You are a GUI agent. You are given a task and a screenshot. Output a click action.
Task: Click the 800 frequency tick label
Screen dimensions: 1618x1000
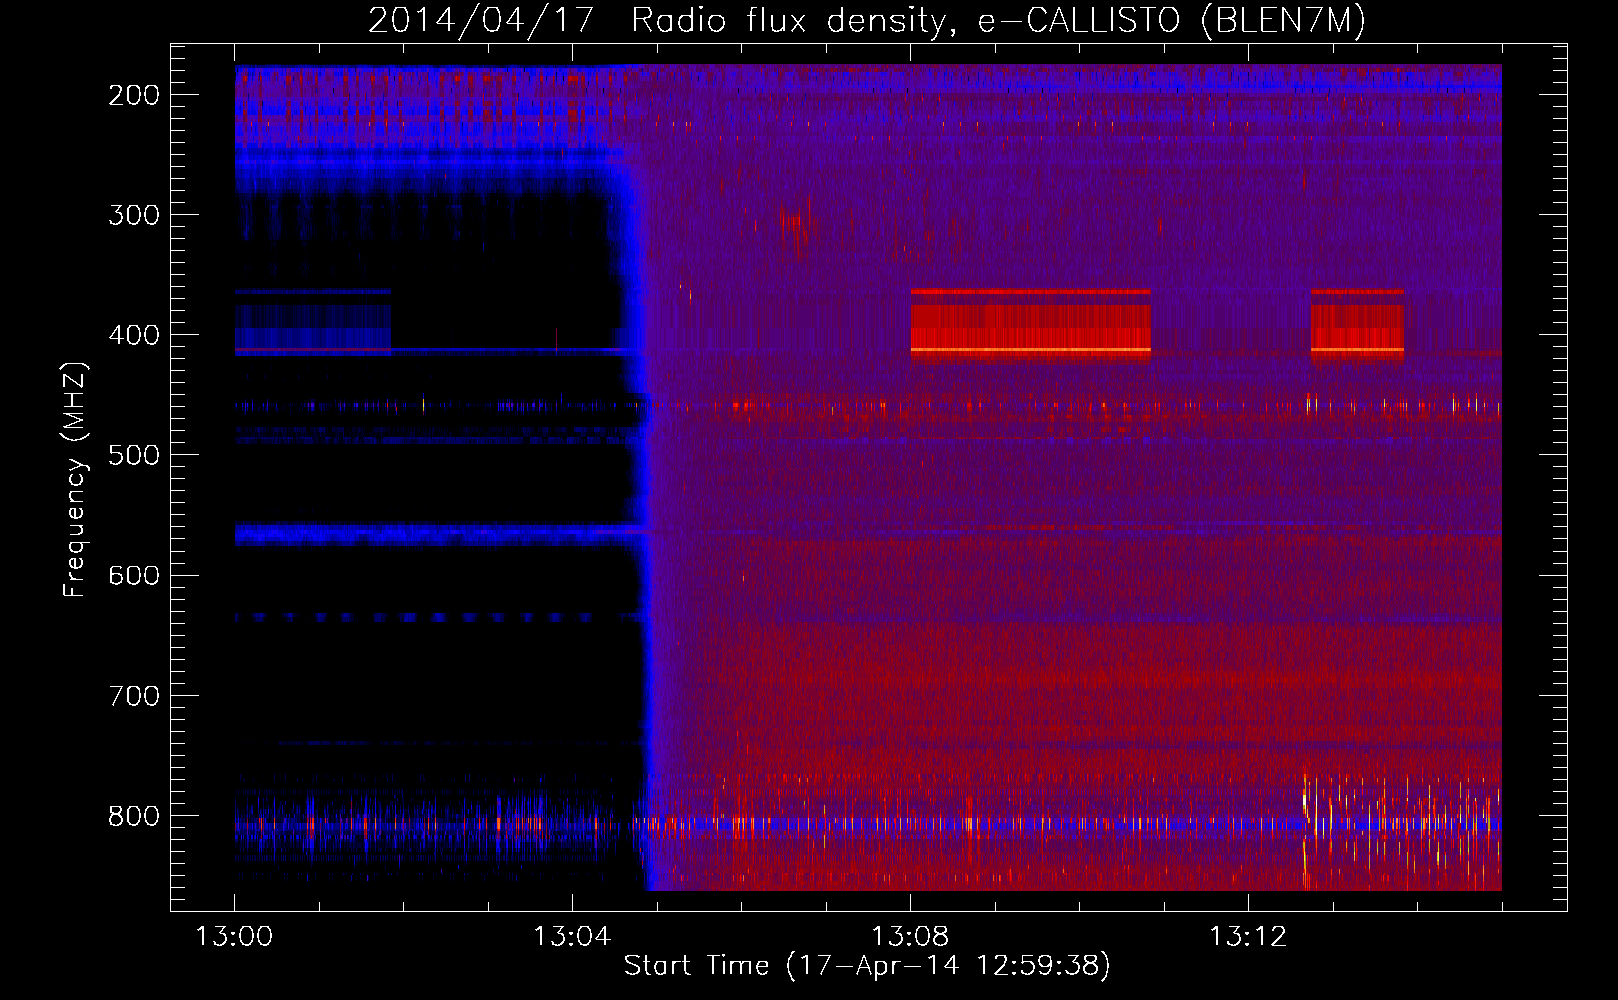point(134,816)
